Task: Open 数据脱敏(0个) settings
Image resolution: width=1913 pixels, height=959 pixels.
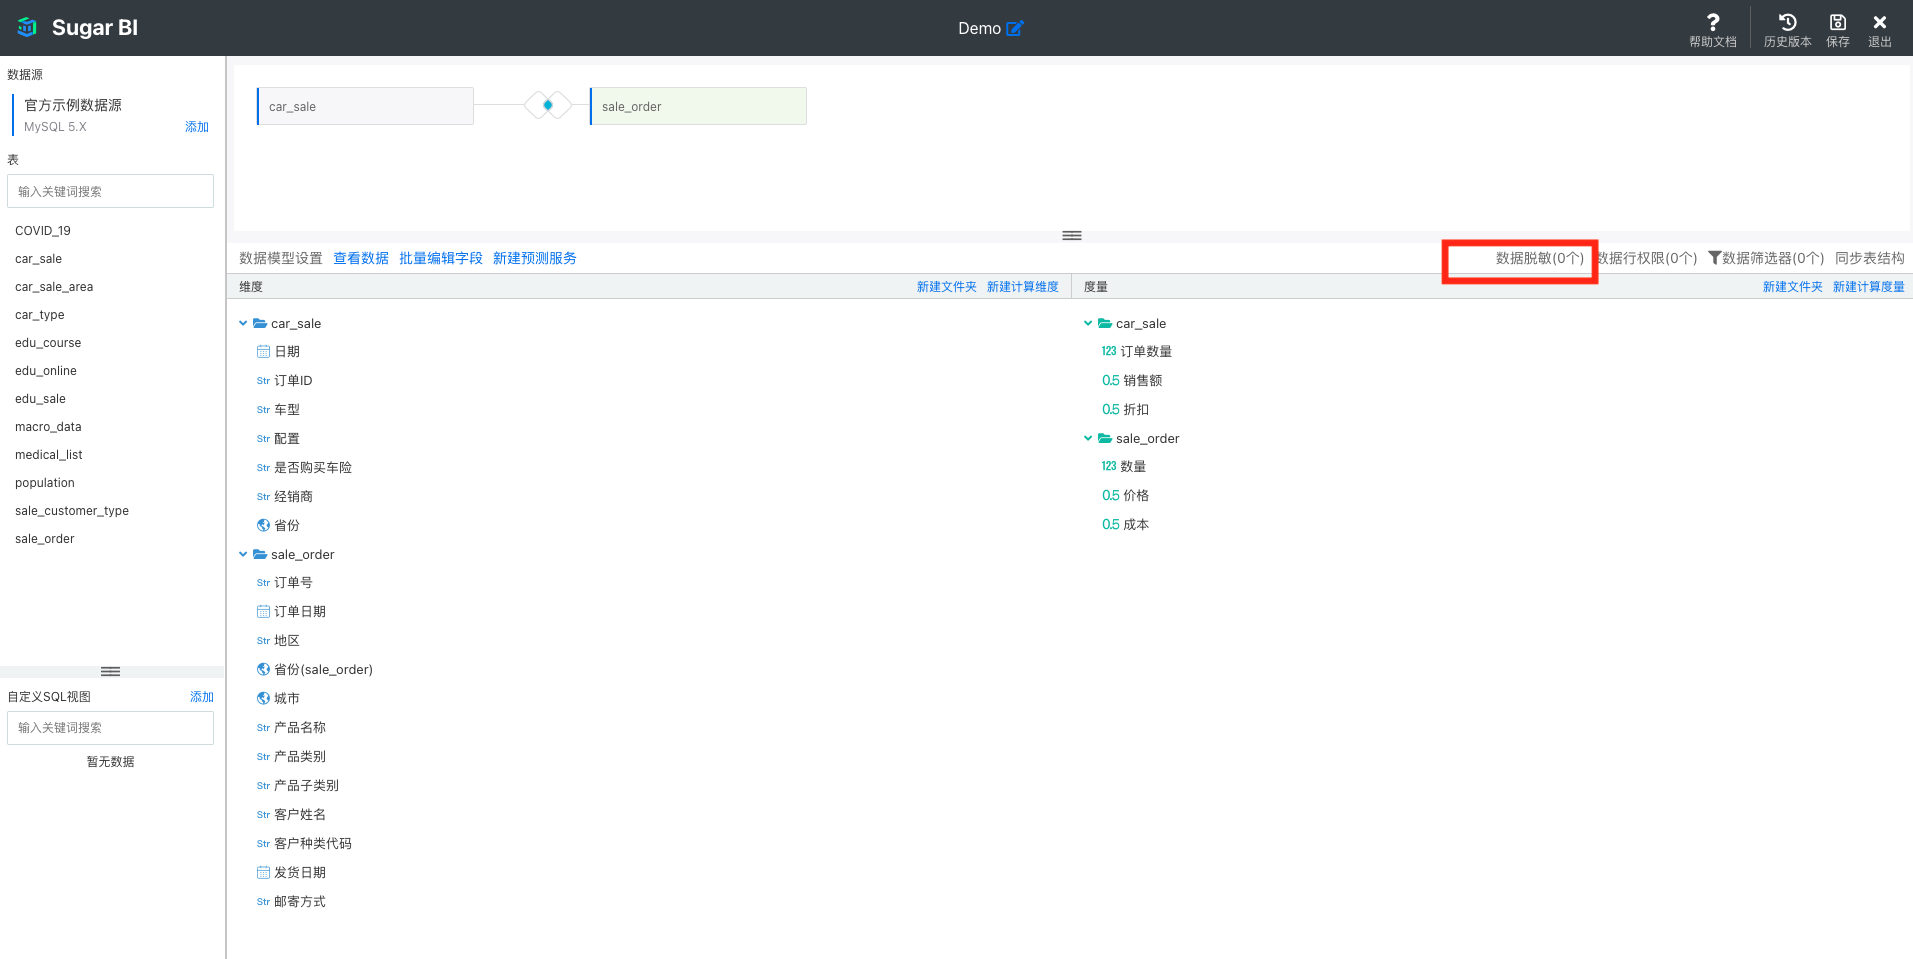Action: pos(1540,258)
